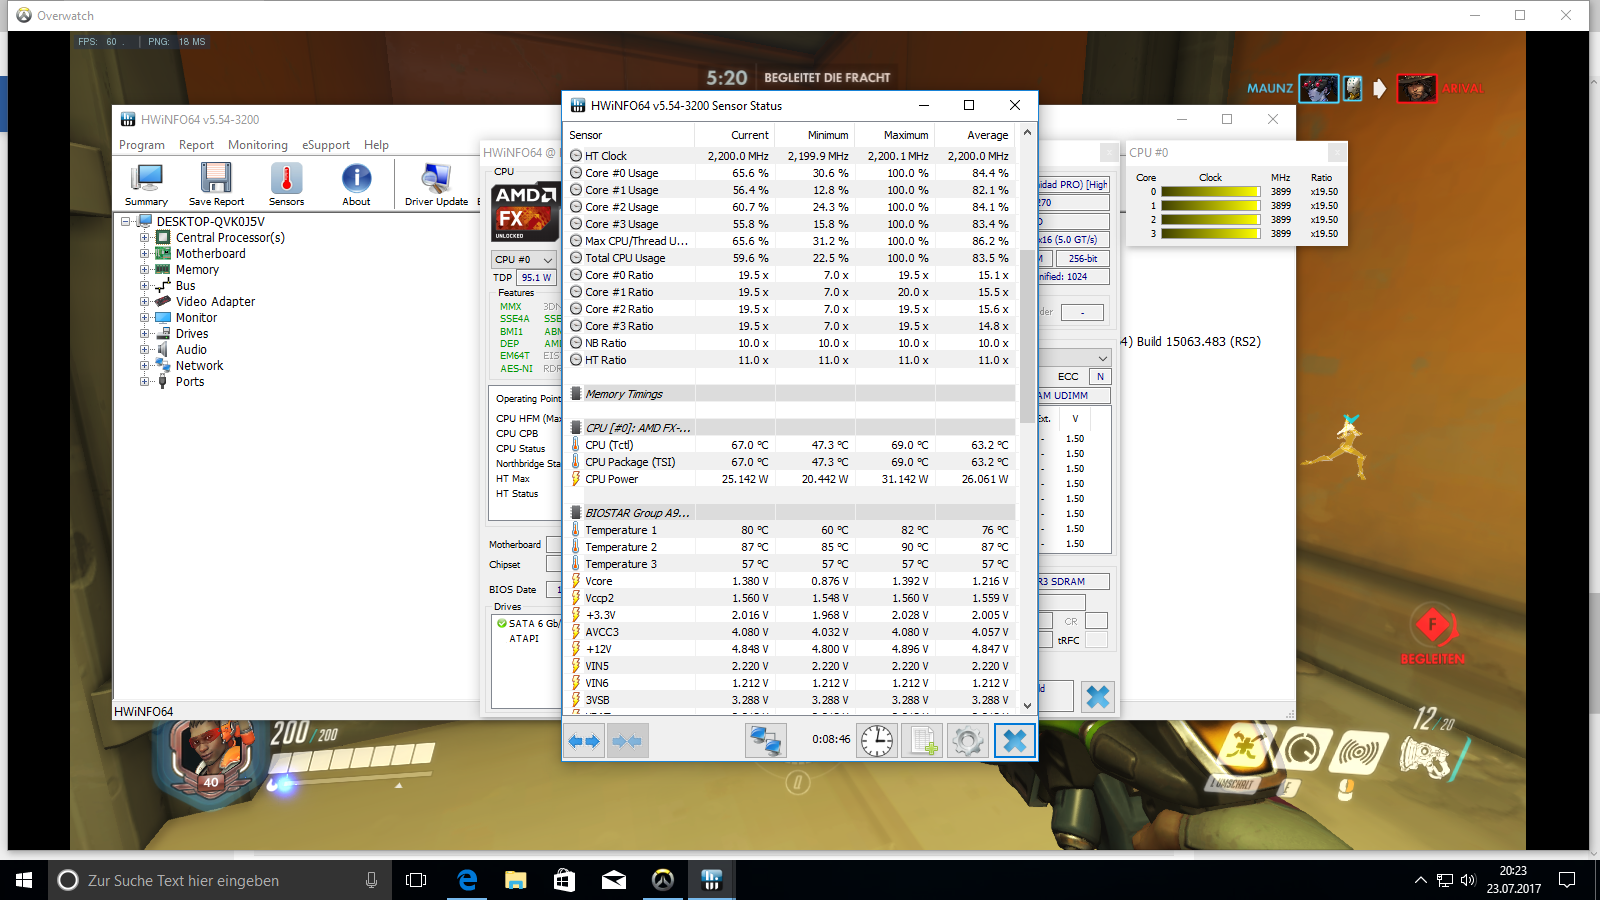Toggle the Core #0 Usage sensor circle
1600x900 pixels.
[576, 173]
